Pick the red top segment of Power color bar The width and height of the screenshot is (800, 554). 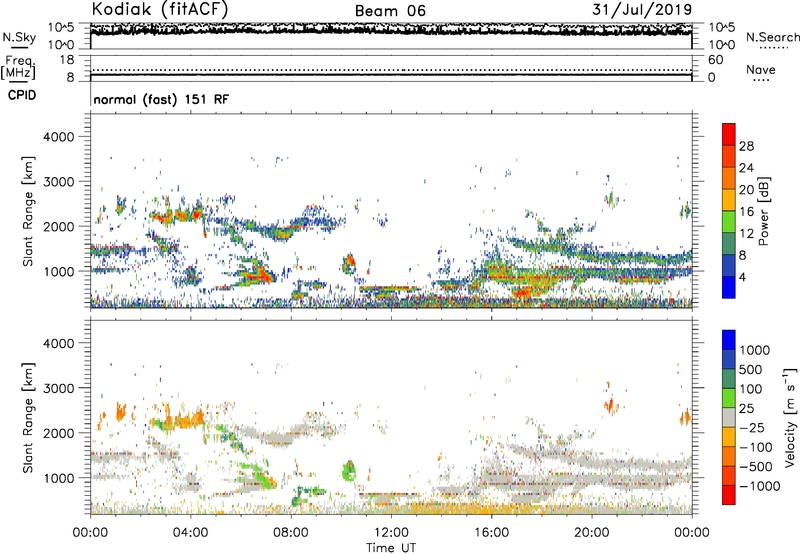point(729,134)
